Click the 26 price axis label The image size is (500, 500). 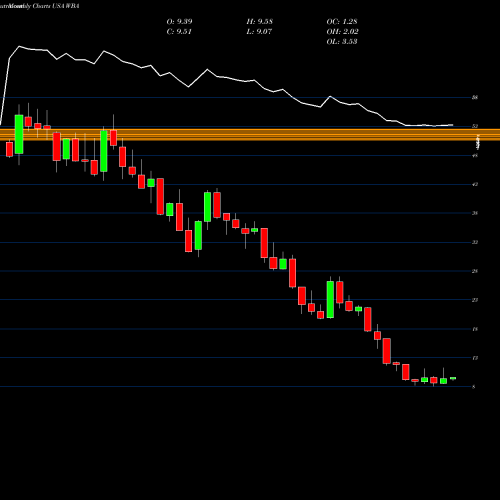[475, 271]
